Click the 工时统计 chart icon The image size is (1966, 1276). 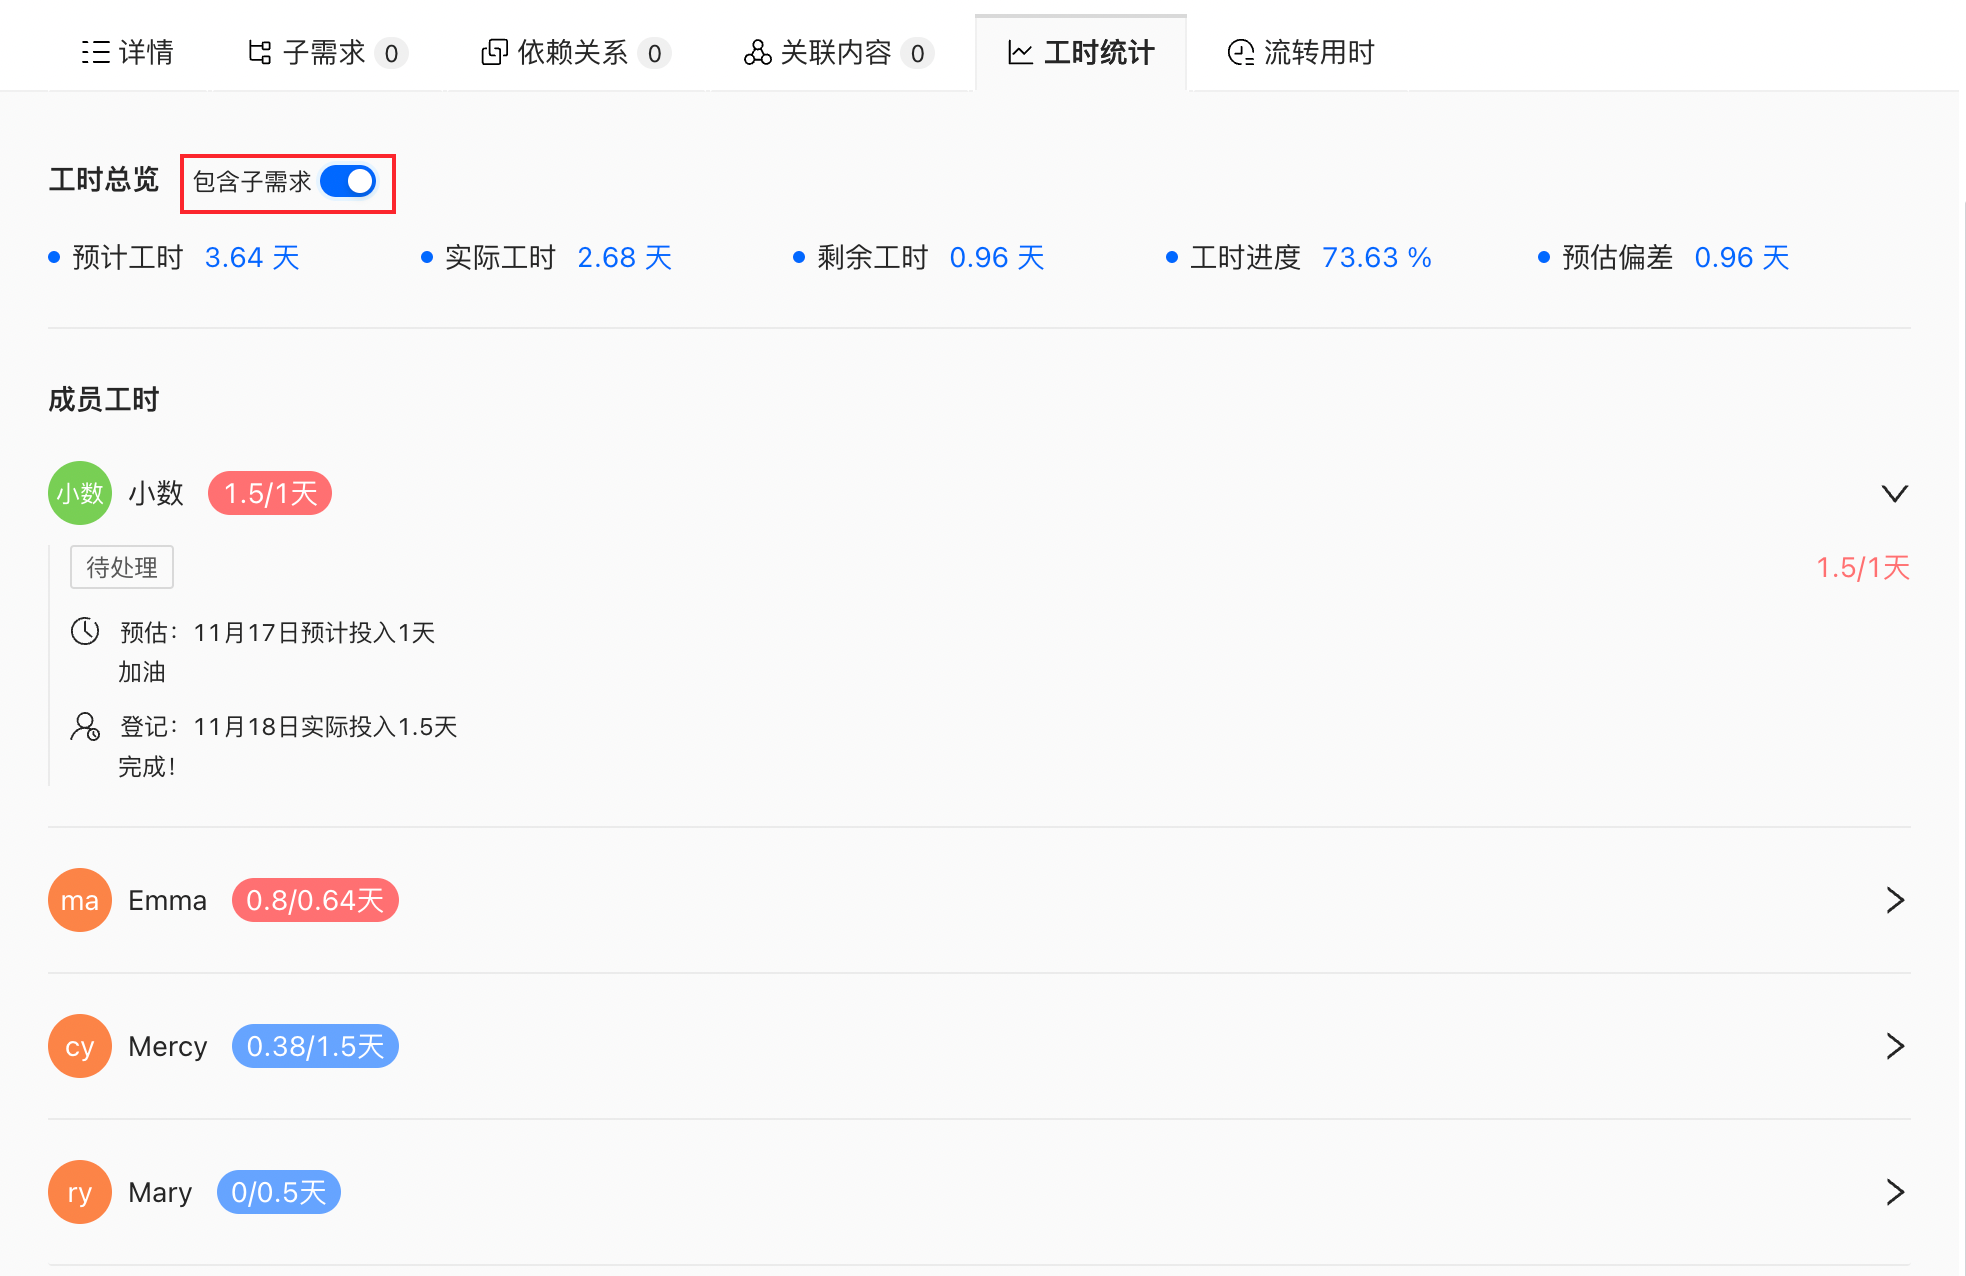coord(1020,52)
